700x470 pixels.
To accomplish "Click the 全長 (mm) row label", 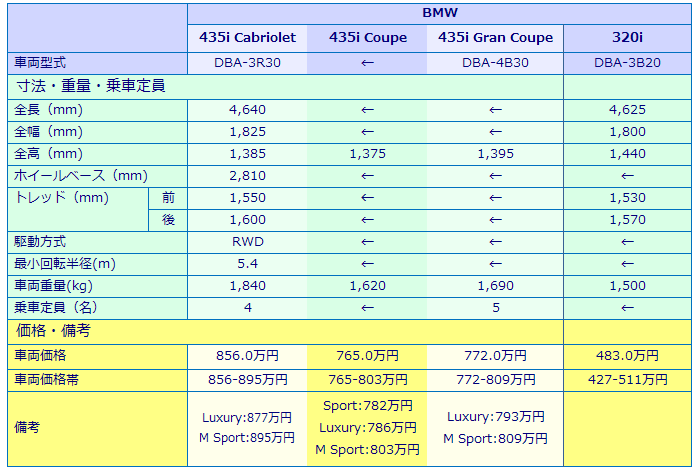I will pyautogui.click(x=97, y=110).
